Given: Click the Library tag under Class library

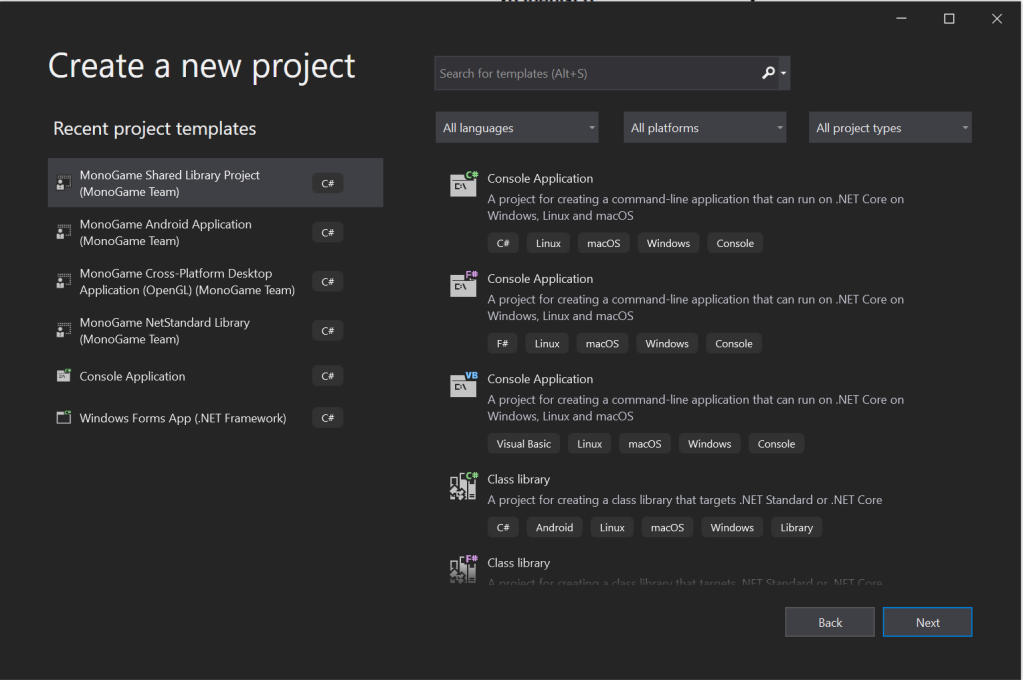Looking at the screenshot, I should (797, 527).
